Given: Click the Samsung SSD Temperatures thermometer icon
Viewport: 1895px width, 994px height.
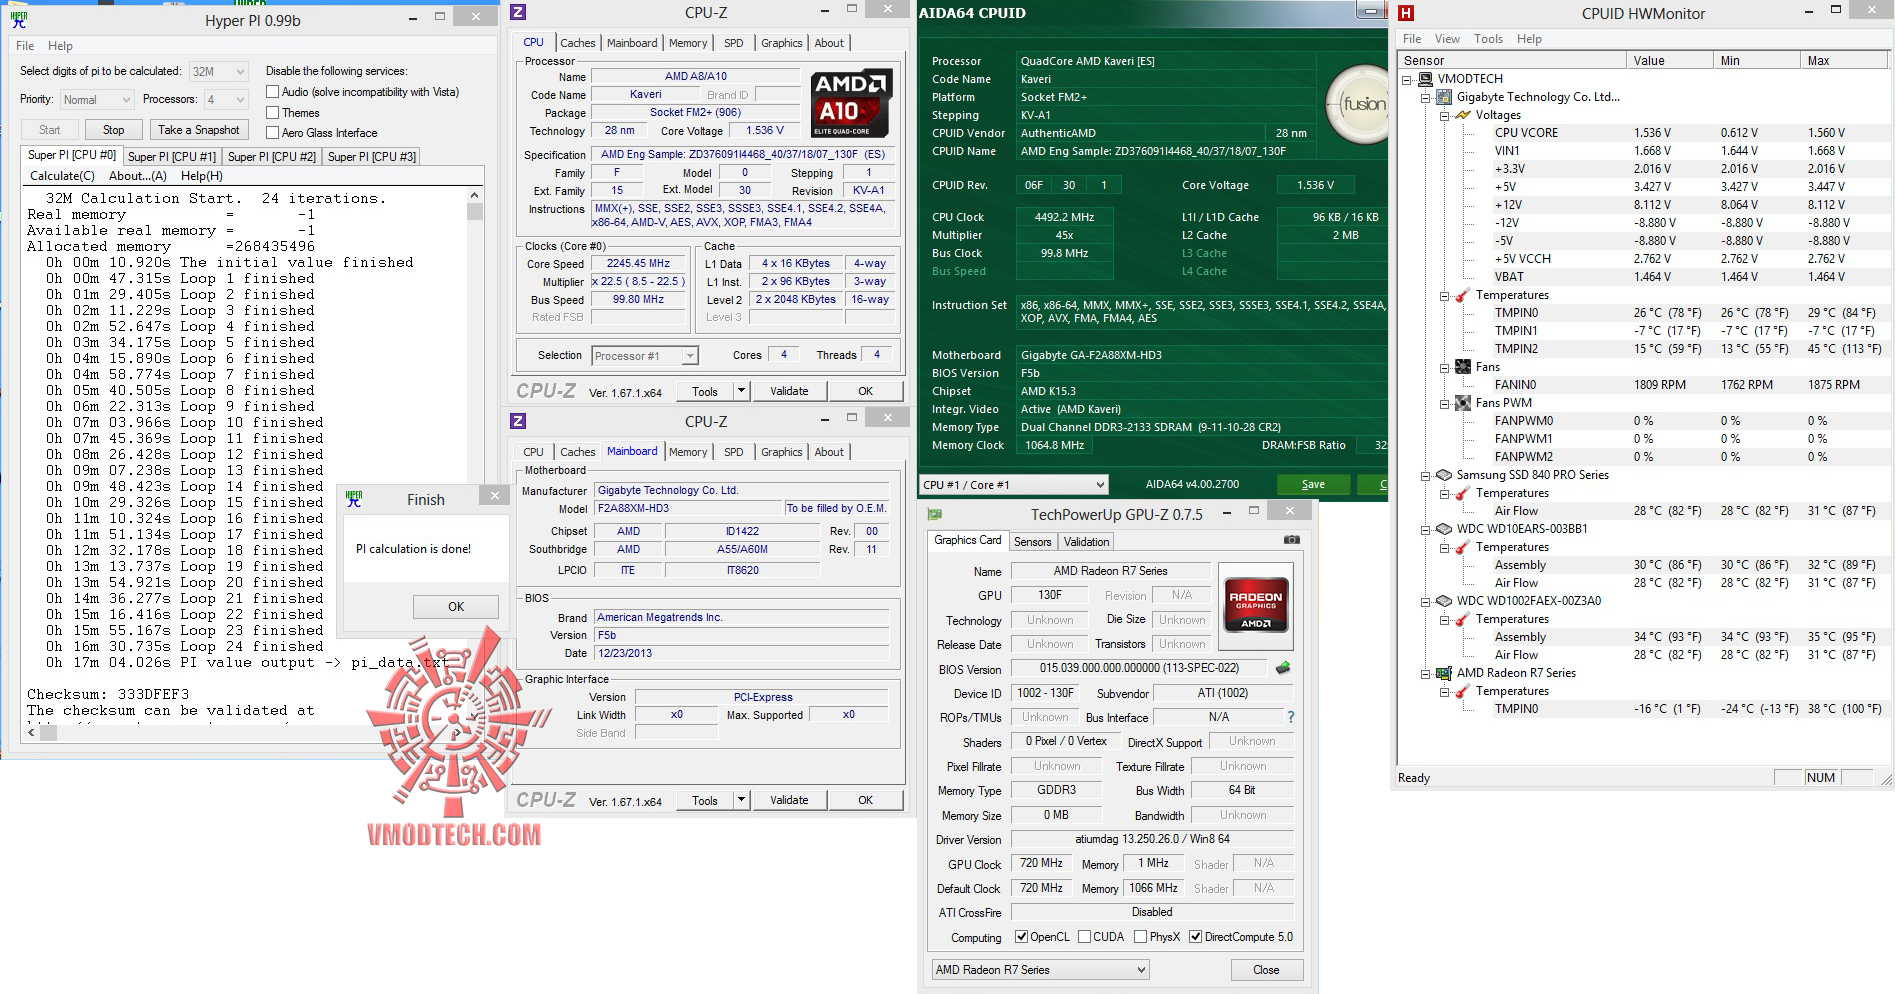Looking at the screenshot, I should coord(1463,493).
